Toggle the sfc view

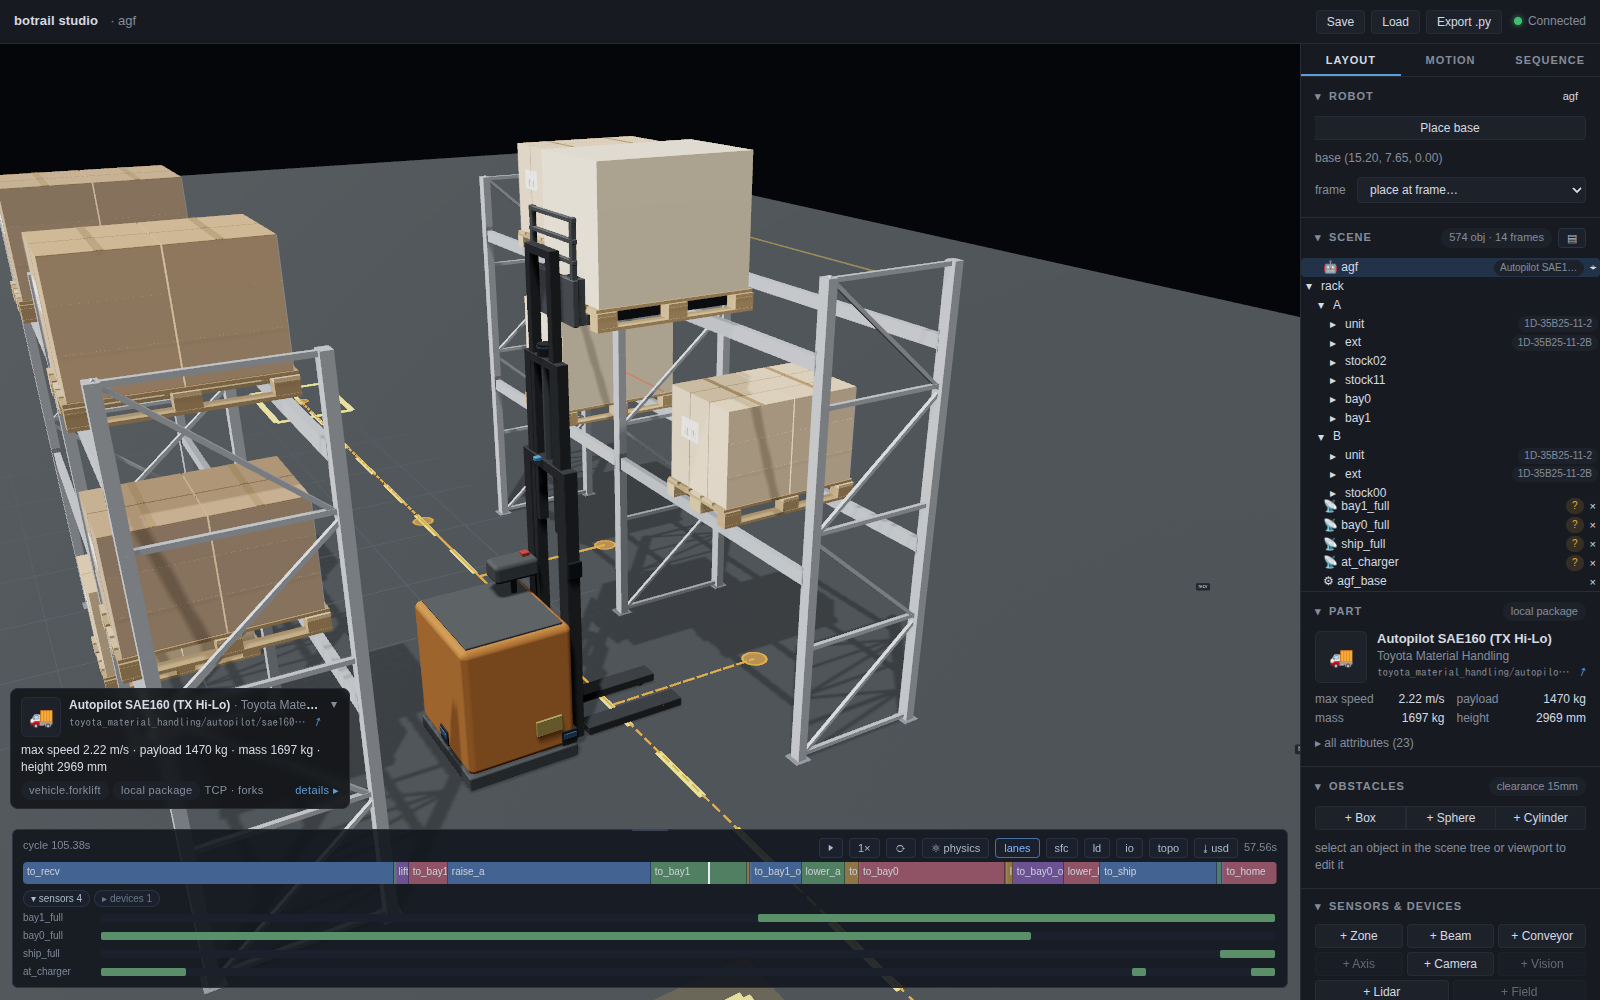(1061, 848)
